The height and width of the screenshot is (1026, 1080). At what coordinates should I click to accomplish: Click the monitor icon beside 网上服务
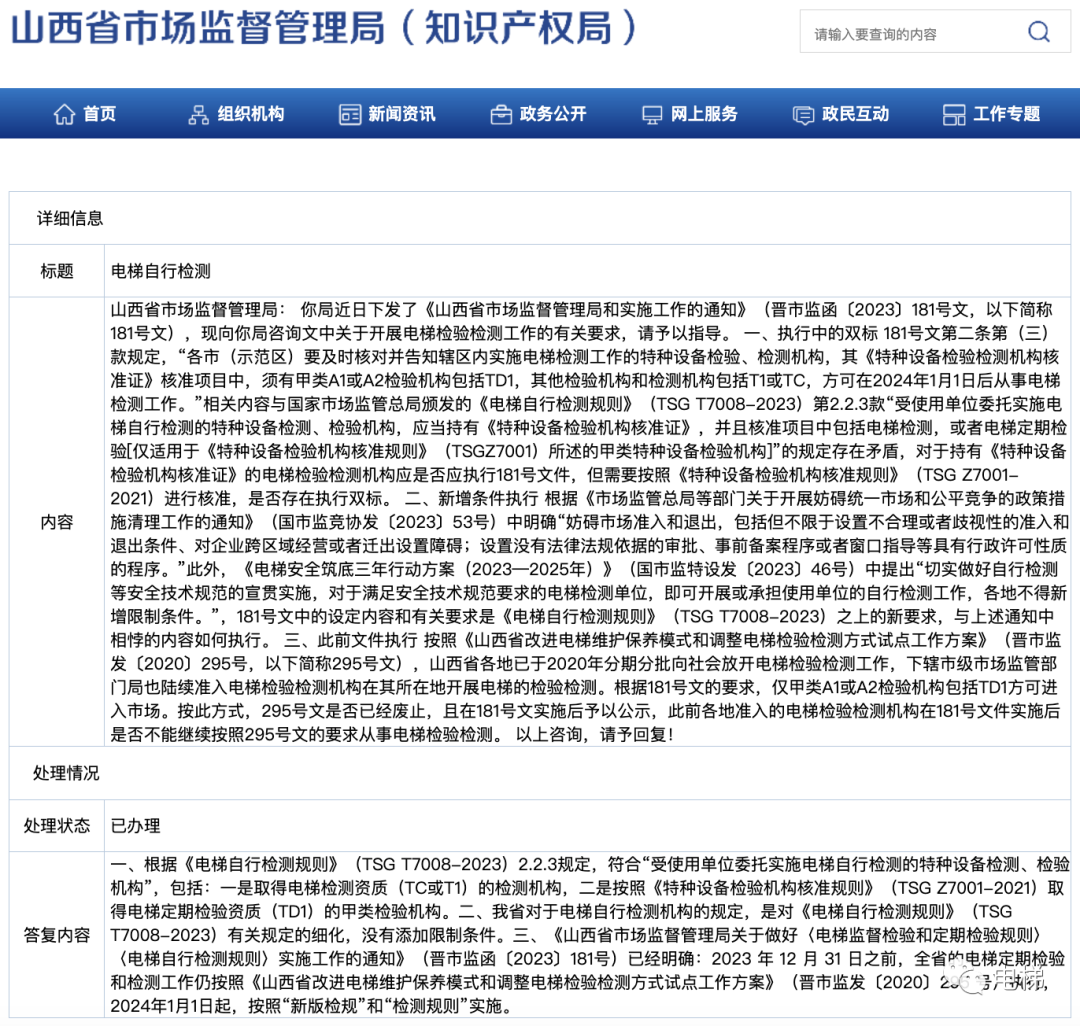click(x=652, y=115)
